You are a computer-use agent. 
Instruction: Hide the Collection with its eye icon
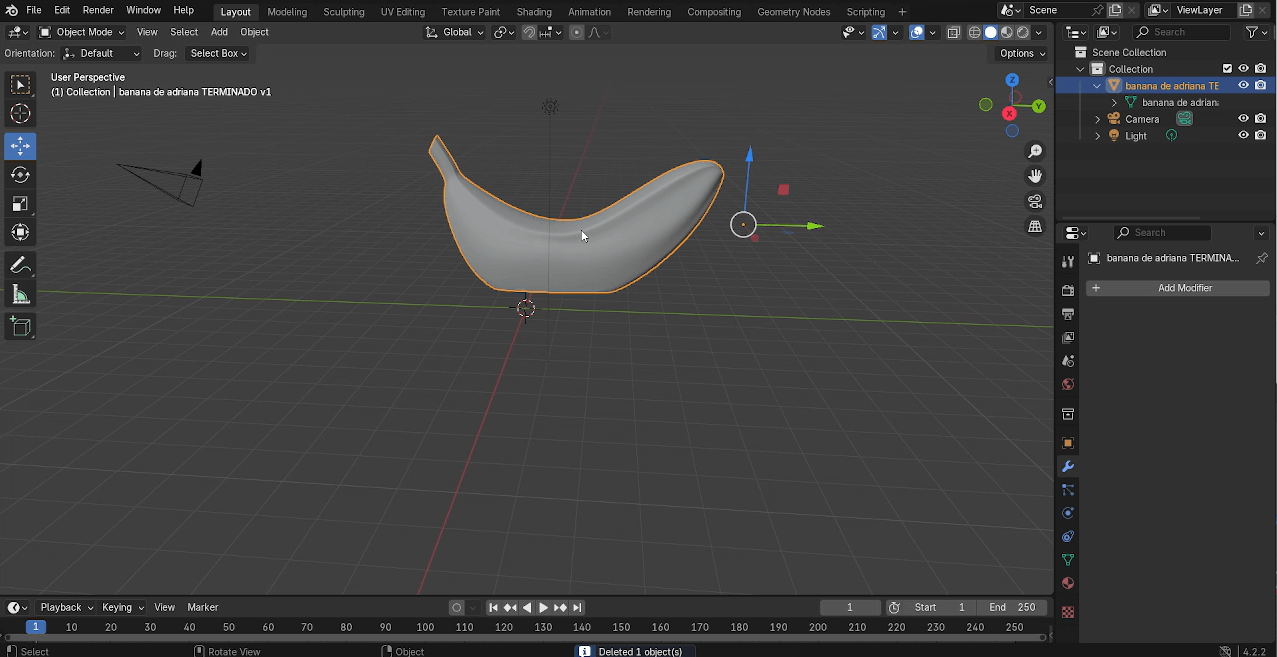(1244, 69)
